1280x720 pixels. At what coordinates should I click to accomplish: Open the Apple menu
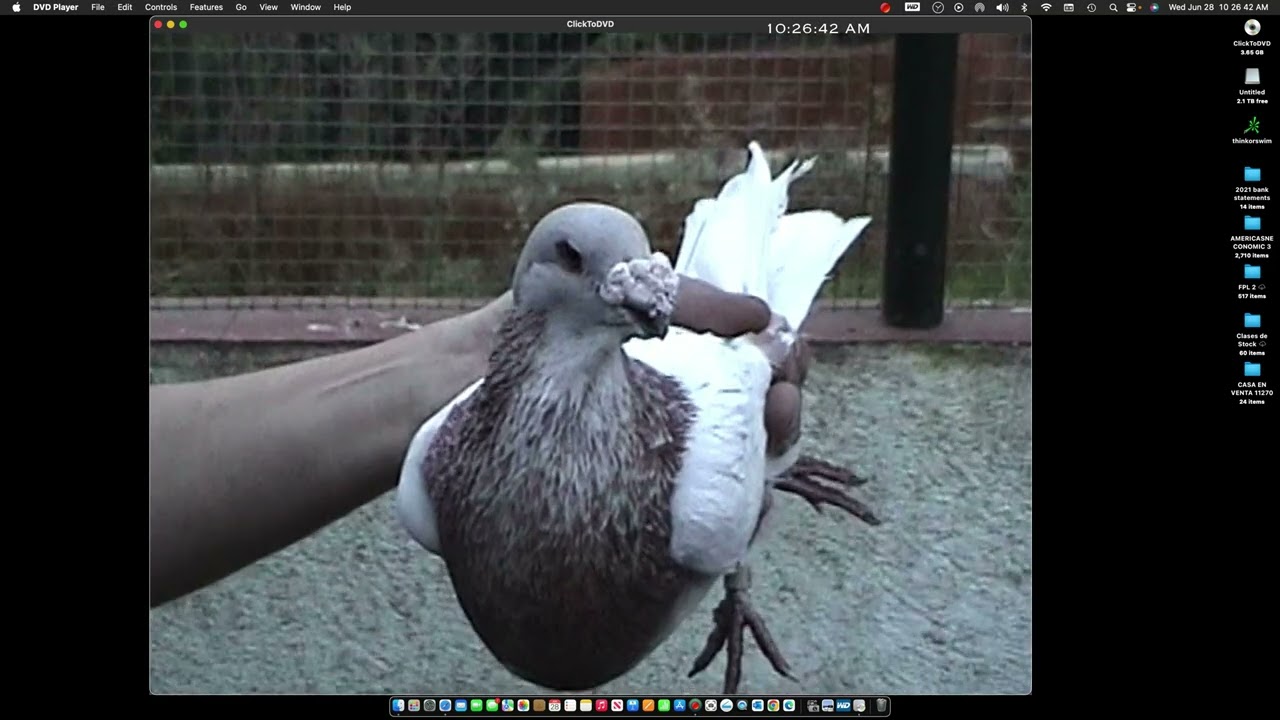[16, 7]
